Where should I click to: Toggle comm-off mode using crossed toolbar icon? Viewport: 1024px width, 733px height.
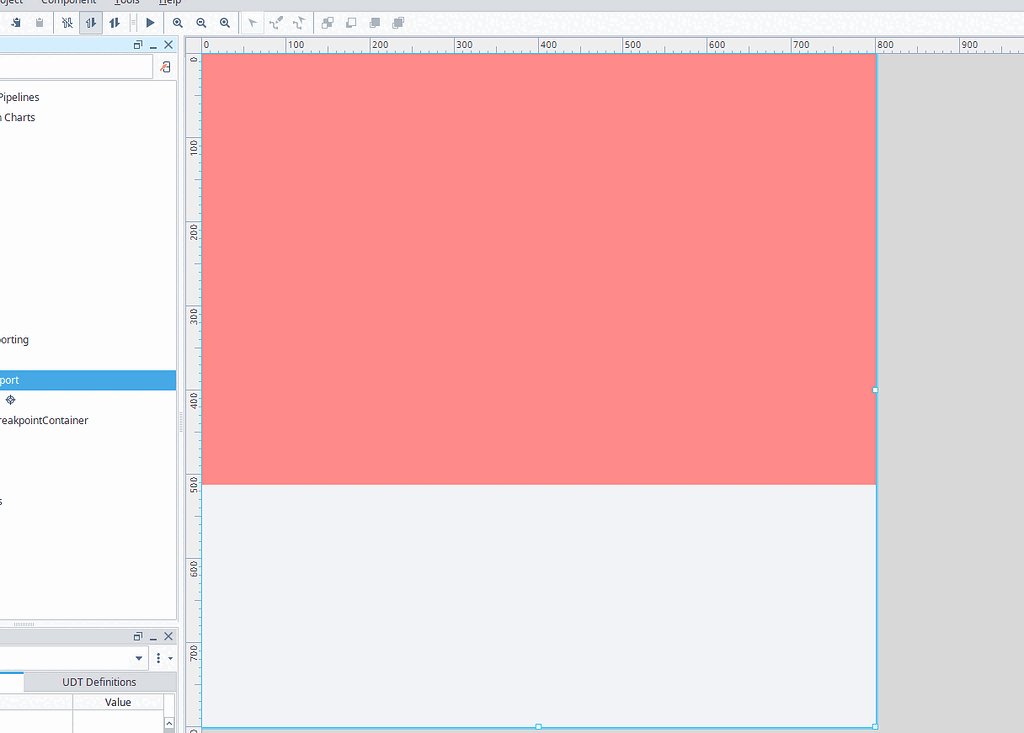coord(68,22)
